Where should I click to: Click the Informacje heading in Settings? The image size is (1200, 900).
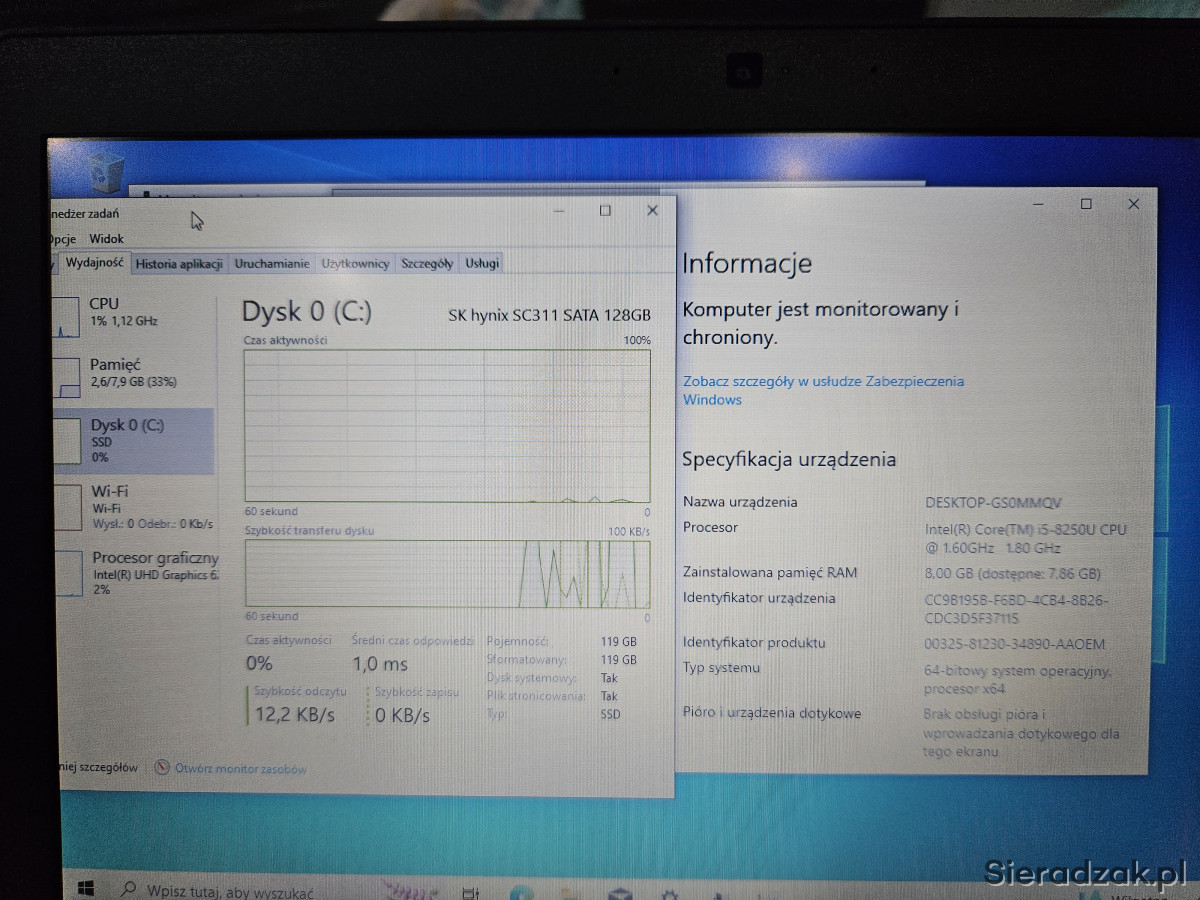coord(747,264)
